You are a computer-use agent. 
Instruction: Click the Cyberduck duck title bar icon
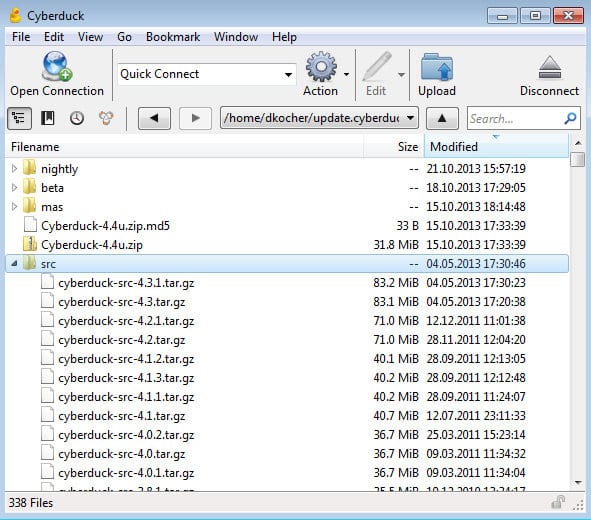click(x=15, y=15)
